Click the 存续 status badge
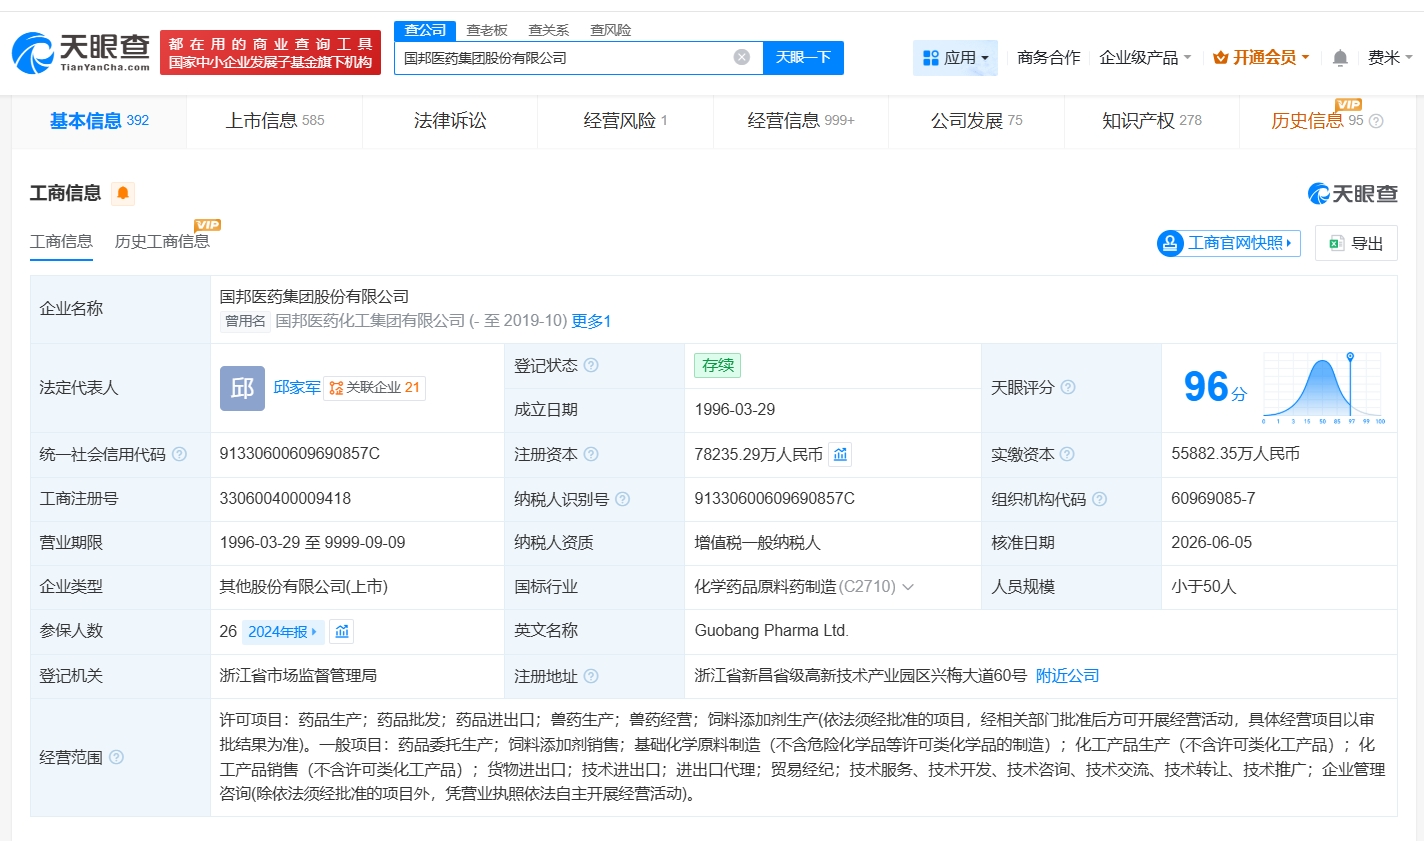 718,365
